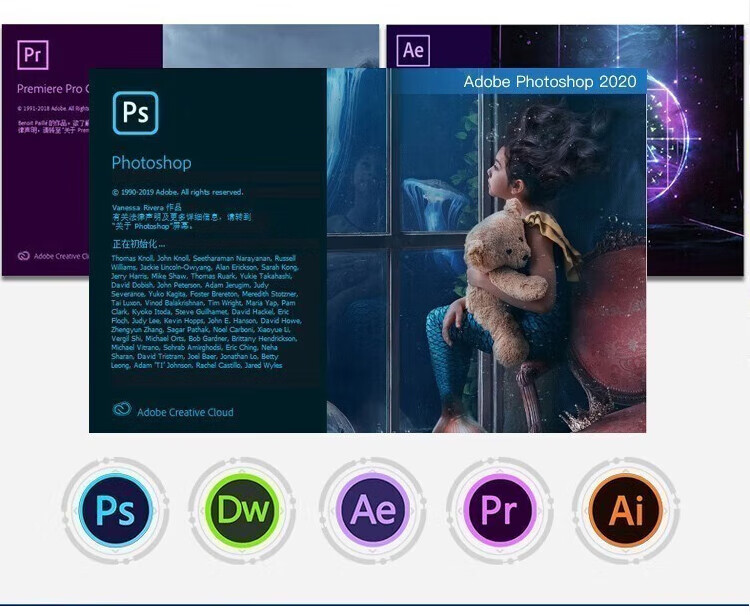Click the Creative Cloud icon on Photoshop splash
The width and height of the screenshot is (750, 615).
click(122, 409)
